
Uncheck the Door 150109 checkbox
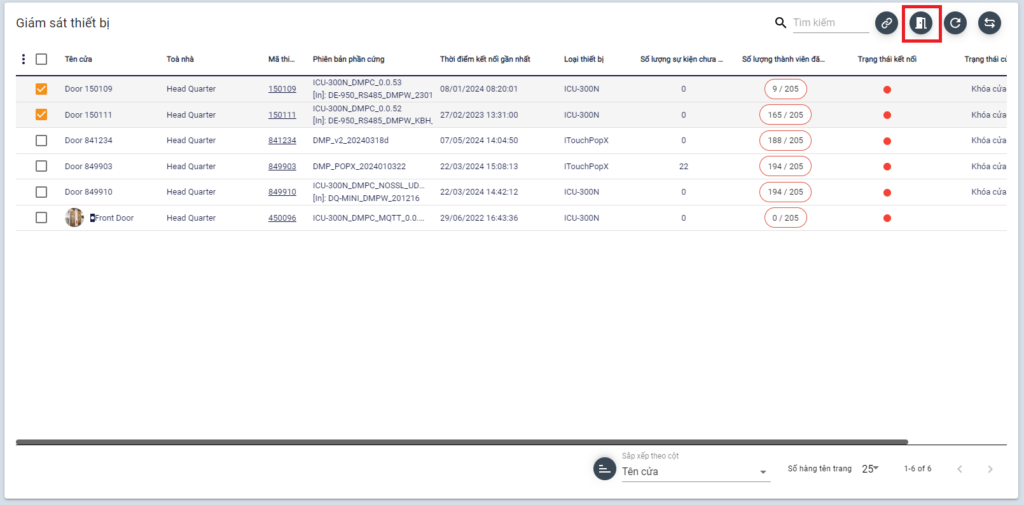41,89
